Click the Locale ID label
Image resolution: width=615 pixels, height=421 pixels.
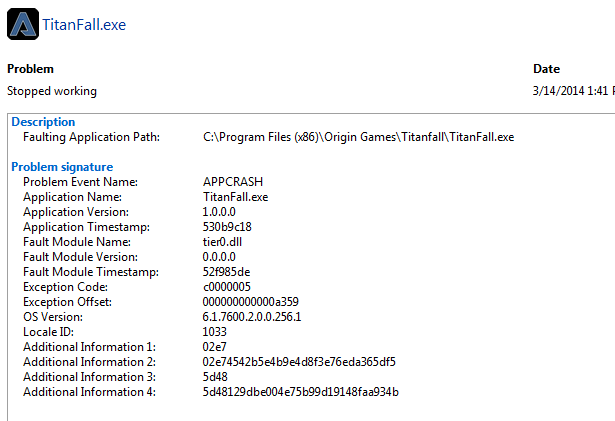[x=48, y=332]
